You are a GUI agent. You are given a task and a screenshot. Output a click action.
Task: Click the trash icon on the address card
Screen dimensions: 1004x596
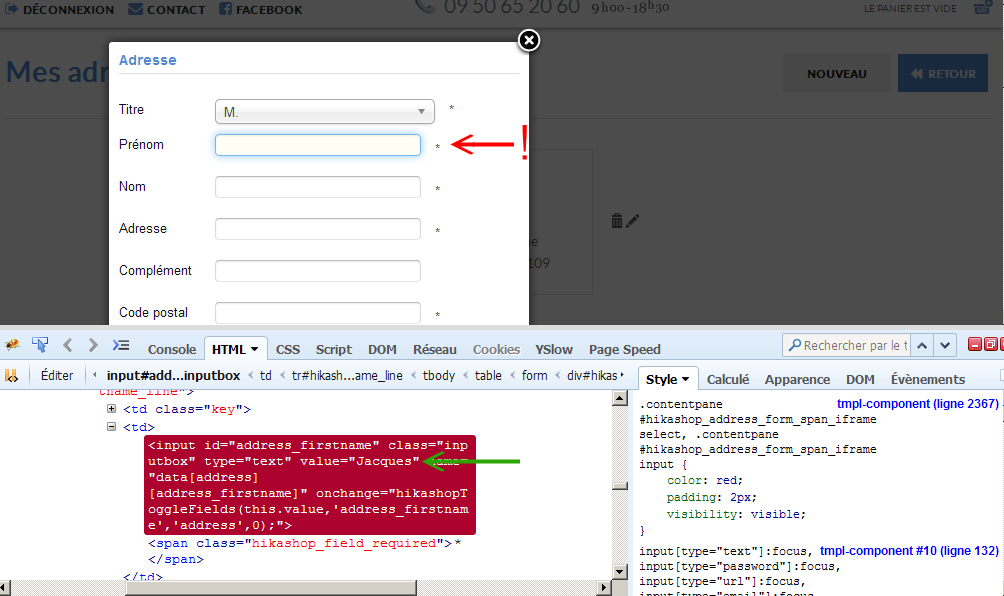(617, 221)
